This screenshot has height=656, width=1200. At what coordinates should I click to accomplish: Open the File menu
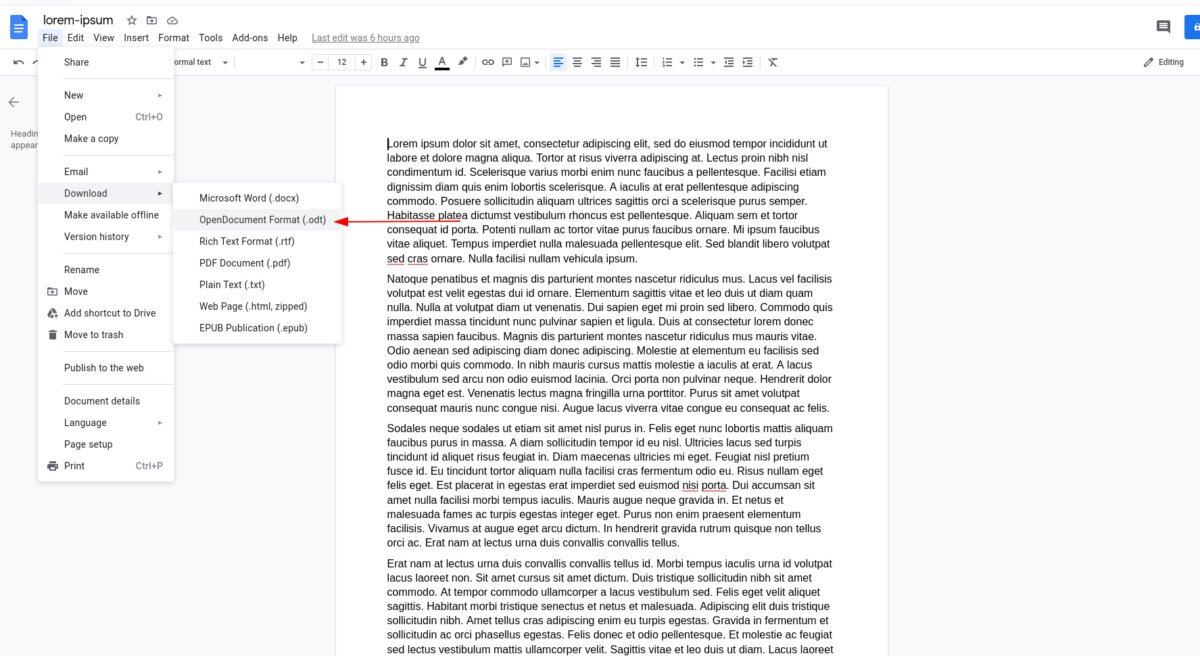pyautogui.click(x=50, y=38)
